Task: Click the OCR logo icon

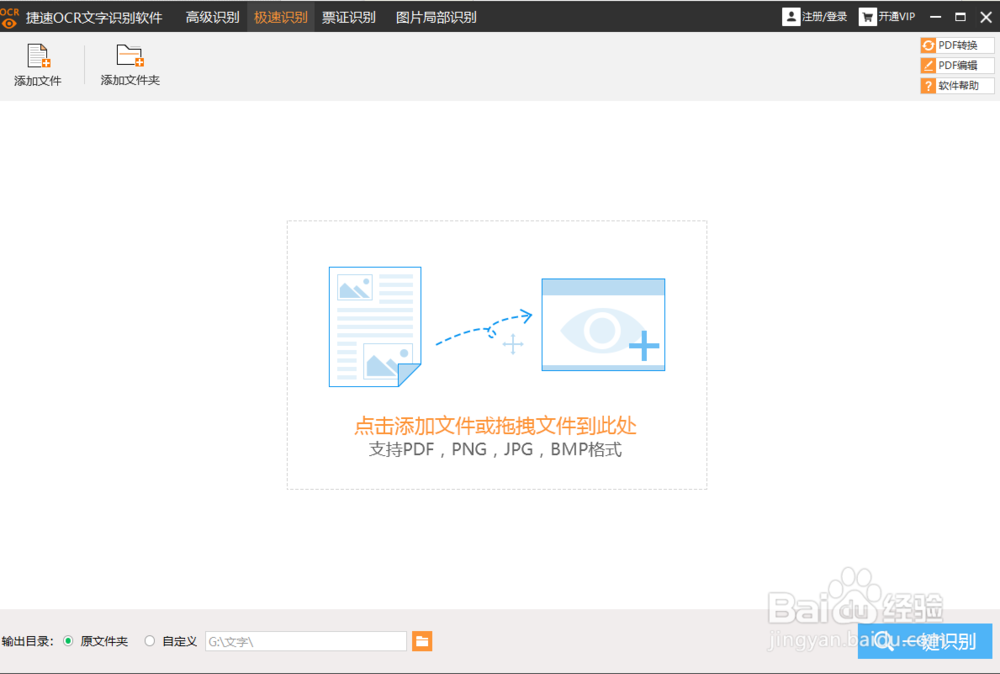Action: pos(11,16)
